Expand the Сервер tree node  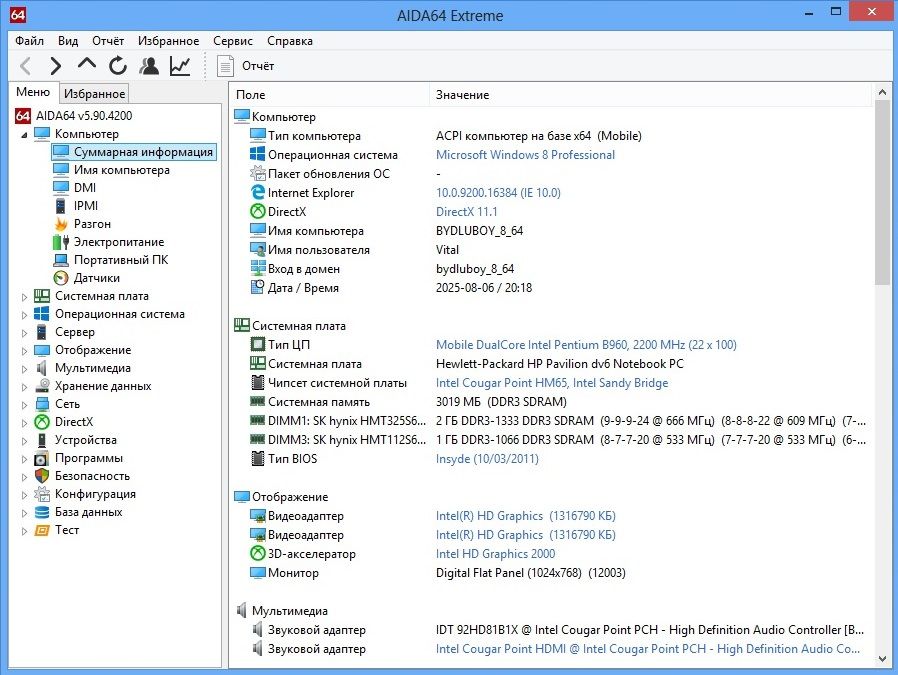pyautogui.click(x=24, y=333)
